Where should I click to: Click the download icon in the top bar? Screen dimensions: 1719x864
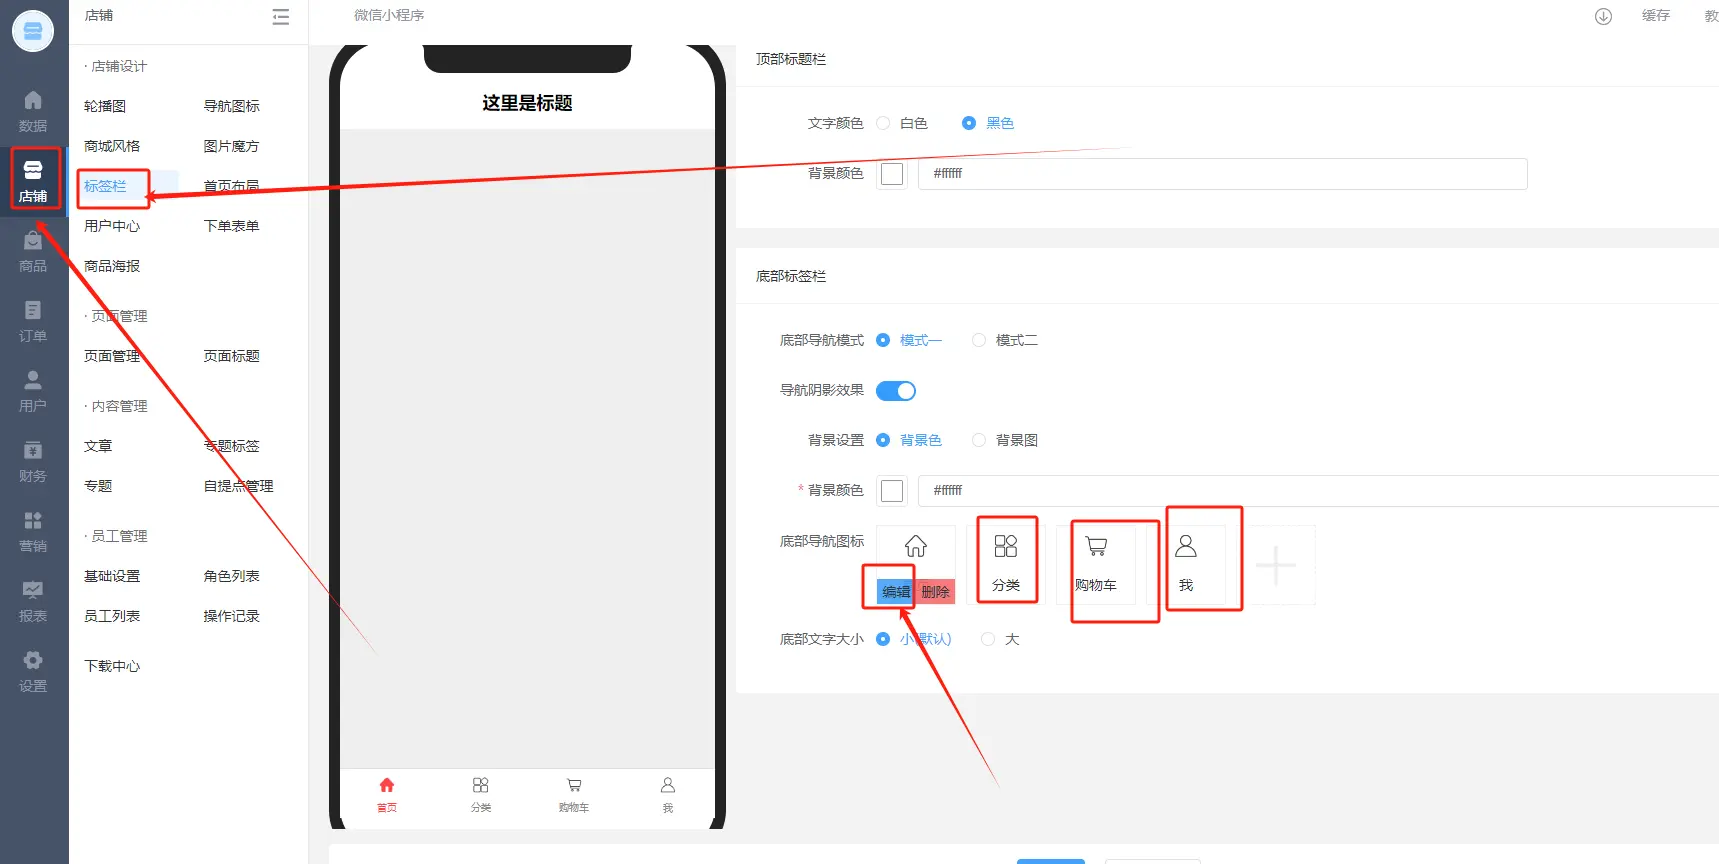point(1603,16)
